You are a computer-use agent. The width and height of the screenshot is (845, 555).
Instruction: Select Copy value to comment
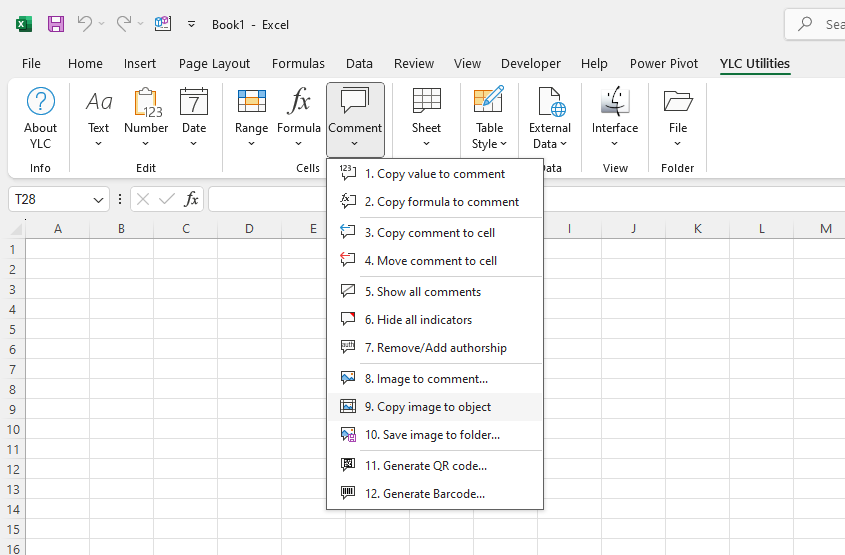[x=434, y=174]
